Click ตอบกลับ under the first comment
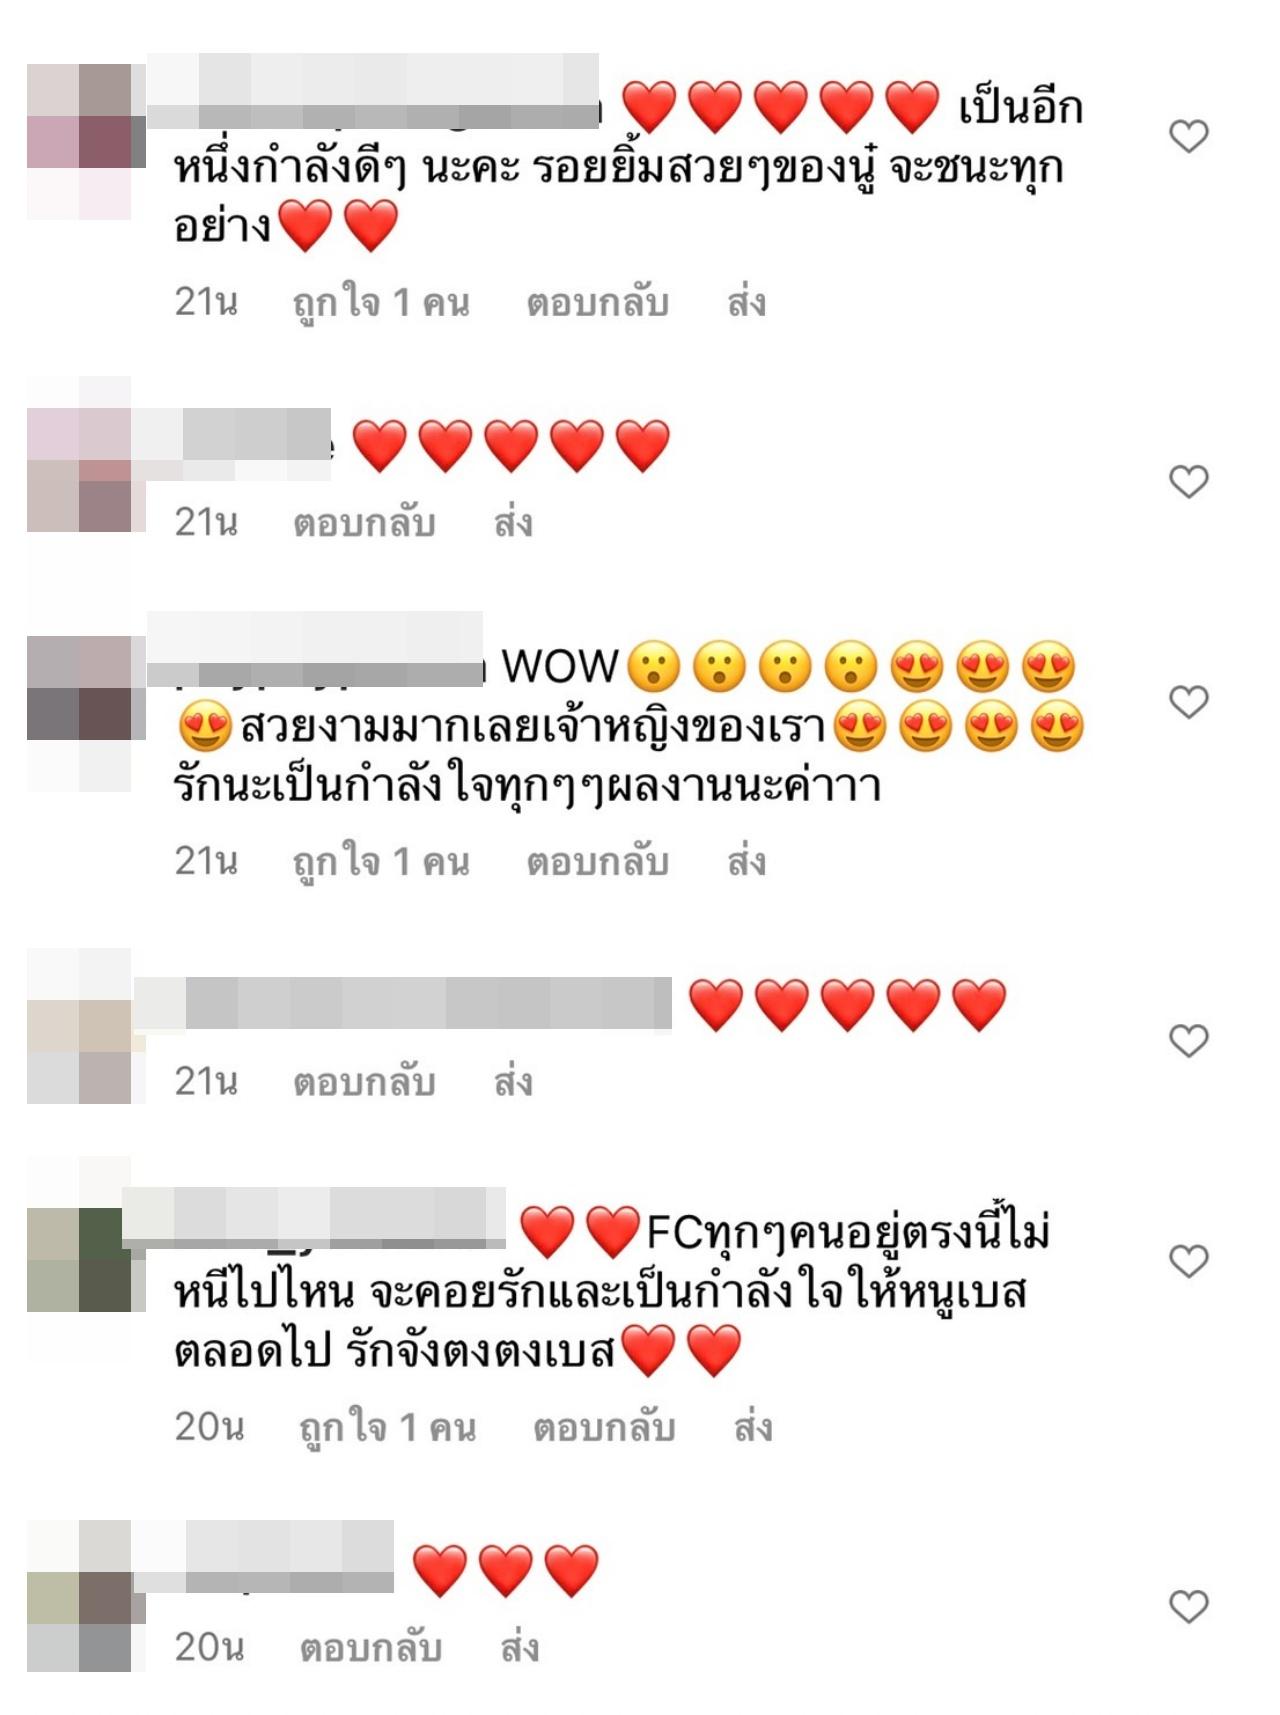The height and width of the screenshot is (1715, 1280). (598, 303)
